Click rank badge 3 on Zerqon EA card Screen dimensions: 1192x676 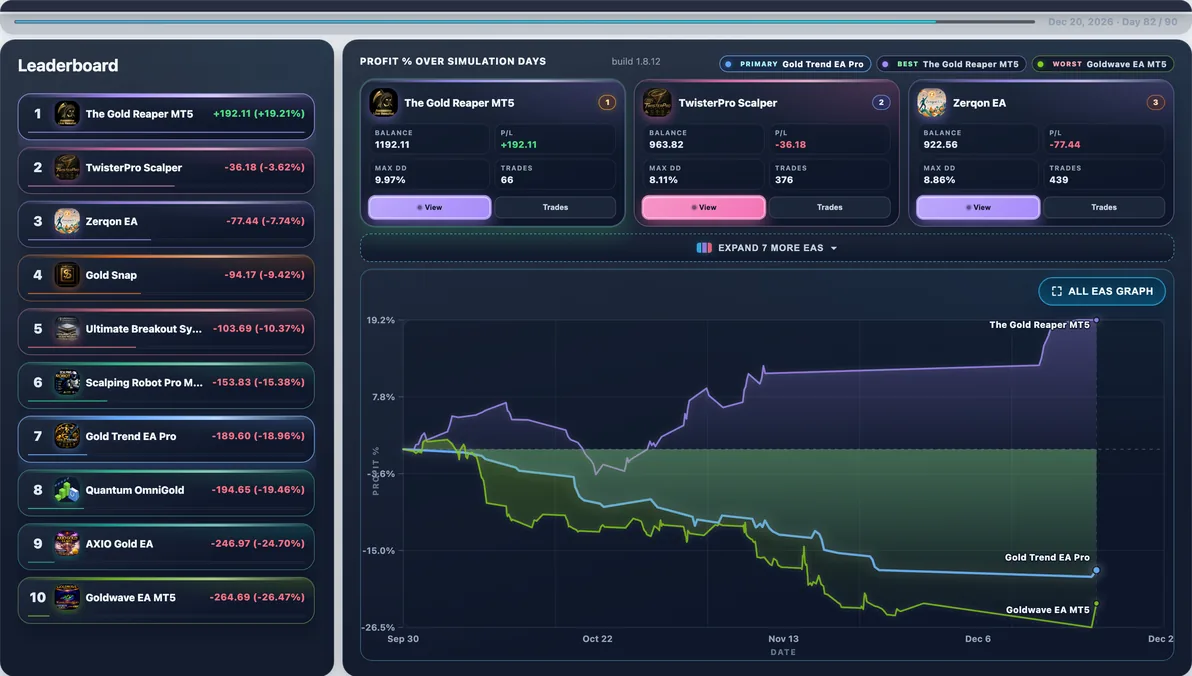(x=1156, y=102)
